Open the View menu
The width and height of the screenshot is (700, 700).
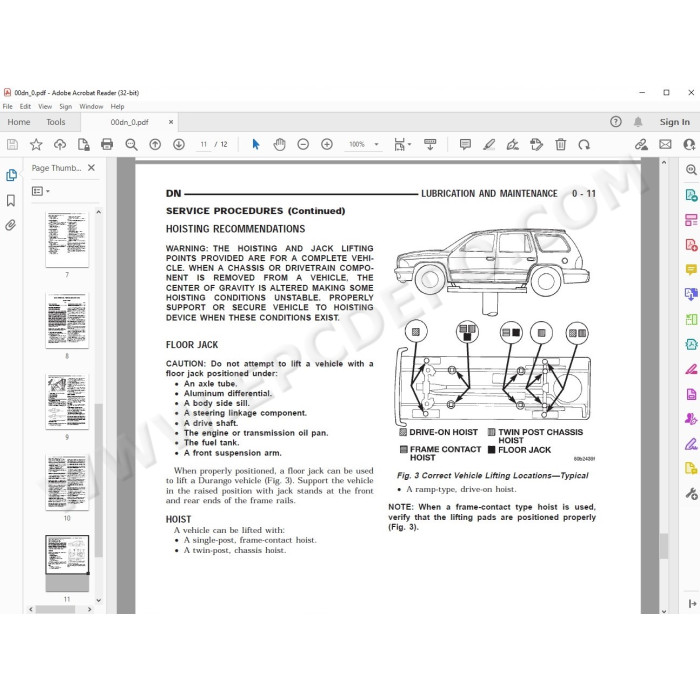tap(45, 106)
